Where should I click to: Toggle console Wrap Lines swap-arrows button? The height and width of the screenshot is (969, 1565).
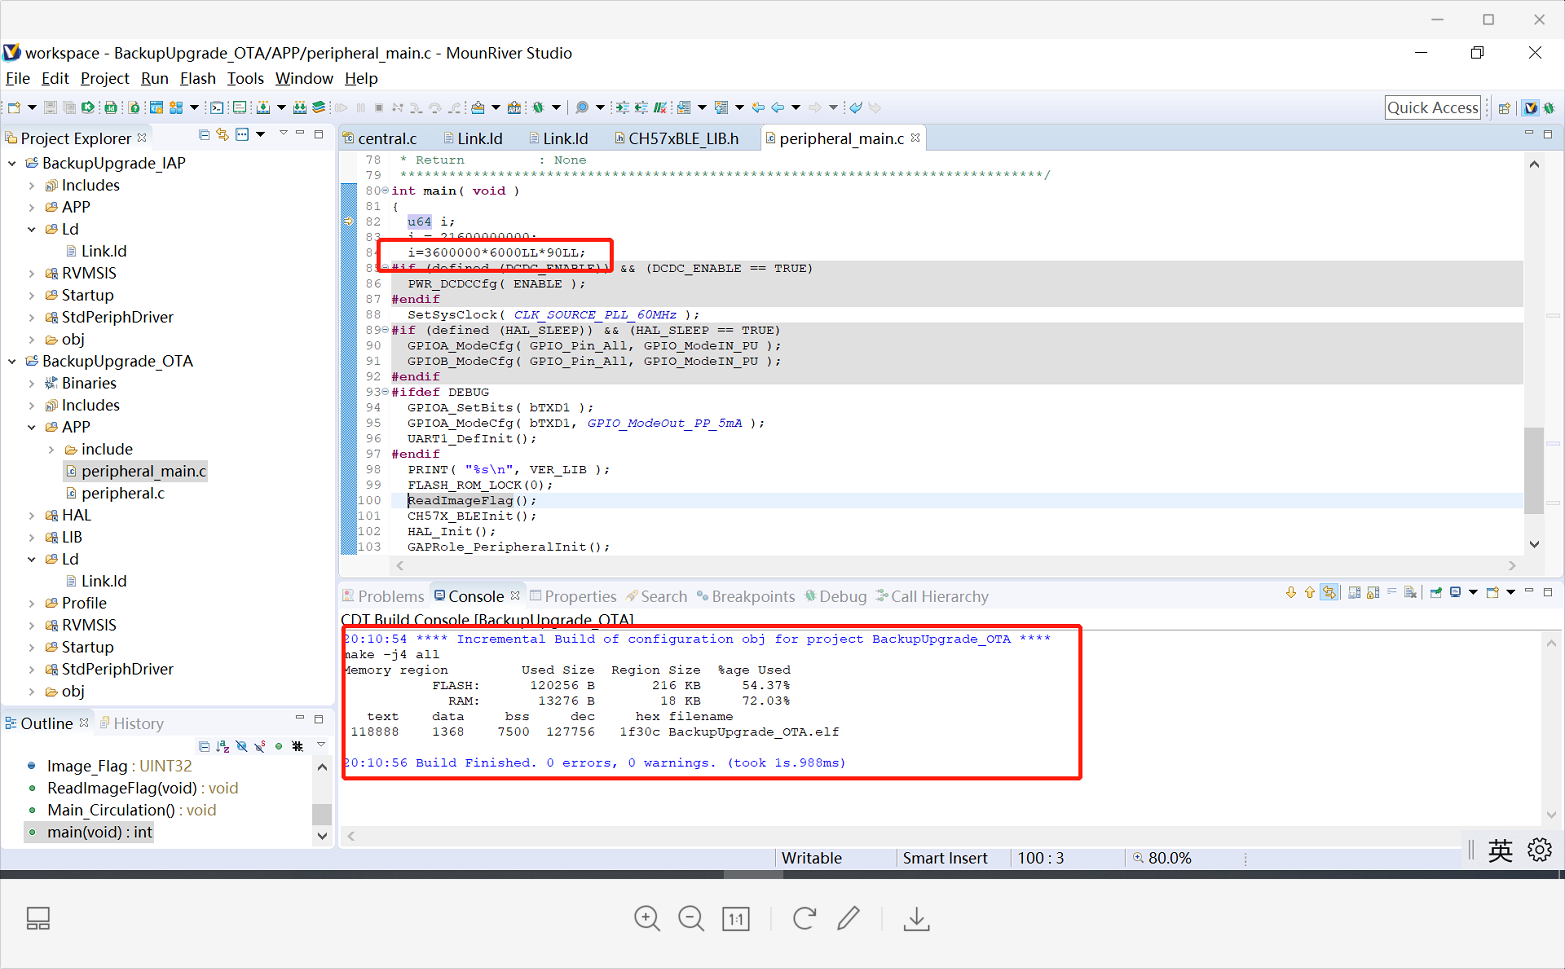1329,592
